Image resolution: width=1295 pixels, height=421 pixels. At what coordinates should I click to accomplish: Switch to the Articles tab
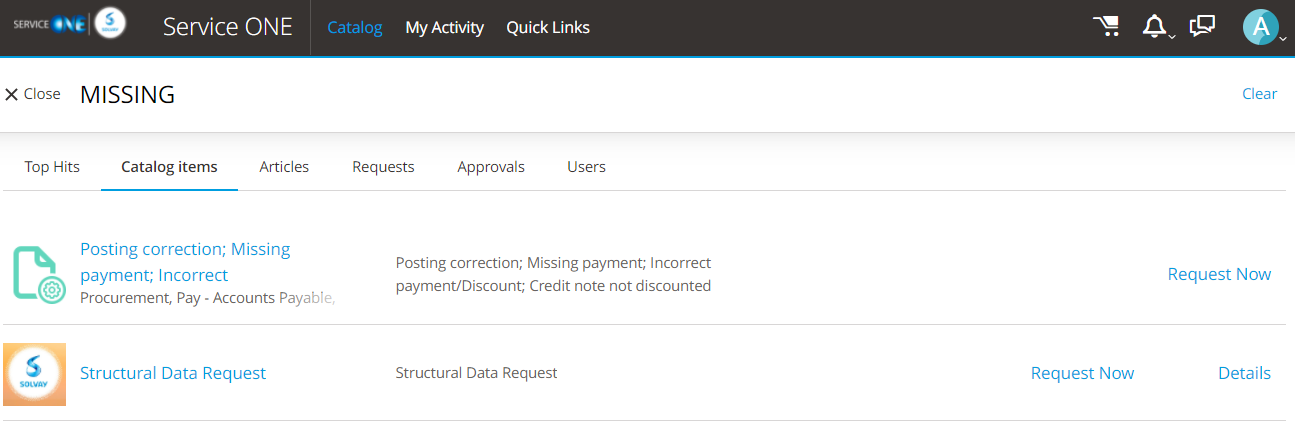coord(284,167)
